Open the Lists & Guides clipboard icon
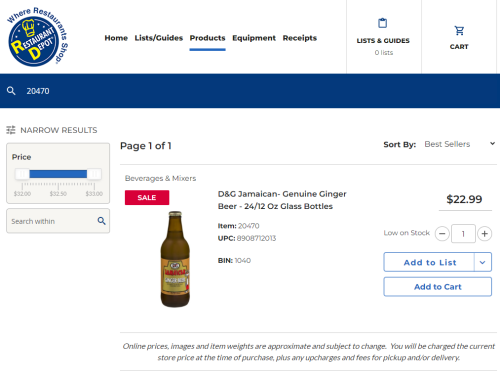The image size is (500, 379). coord(383,23)
